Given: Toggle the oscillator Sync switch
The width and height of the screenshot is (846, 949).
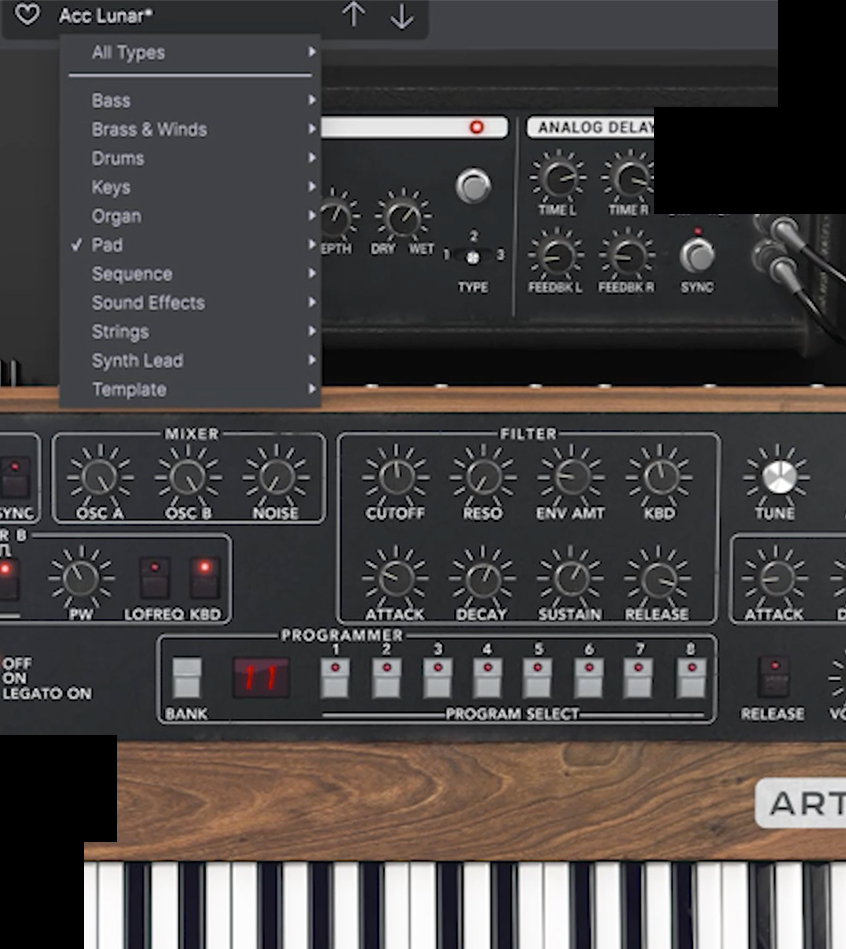Looking at the screenshot, I should [16, 478].
